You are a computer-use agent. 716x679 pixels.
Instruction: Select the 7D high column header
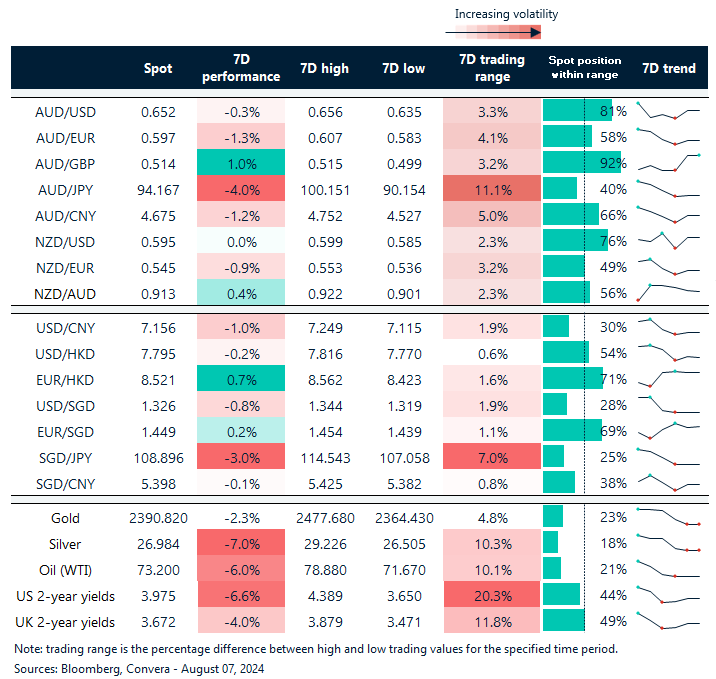coord(325,68)
